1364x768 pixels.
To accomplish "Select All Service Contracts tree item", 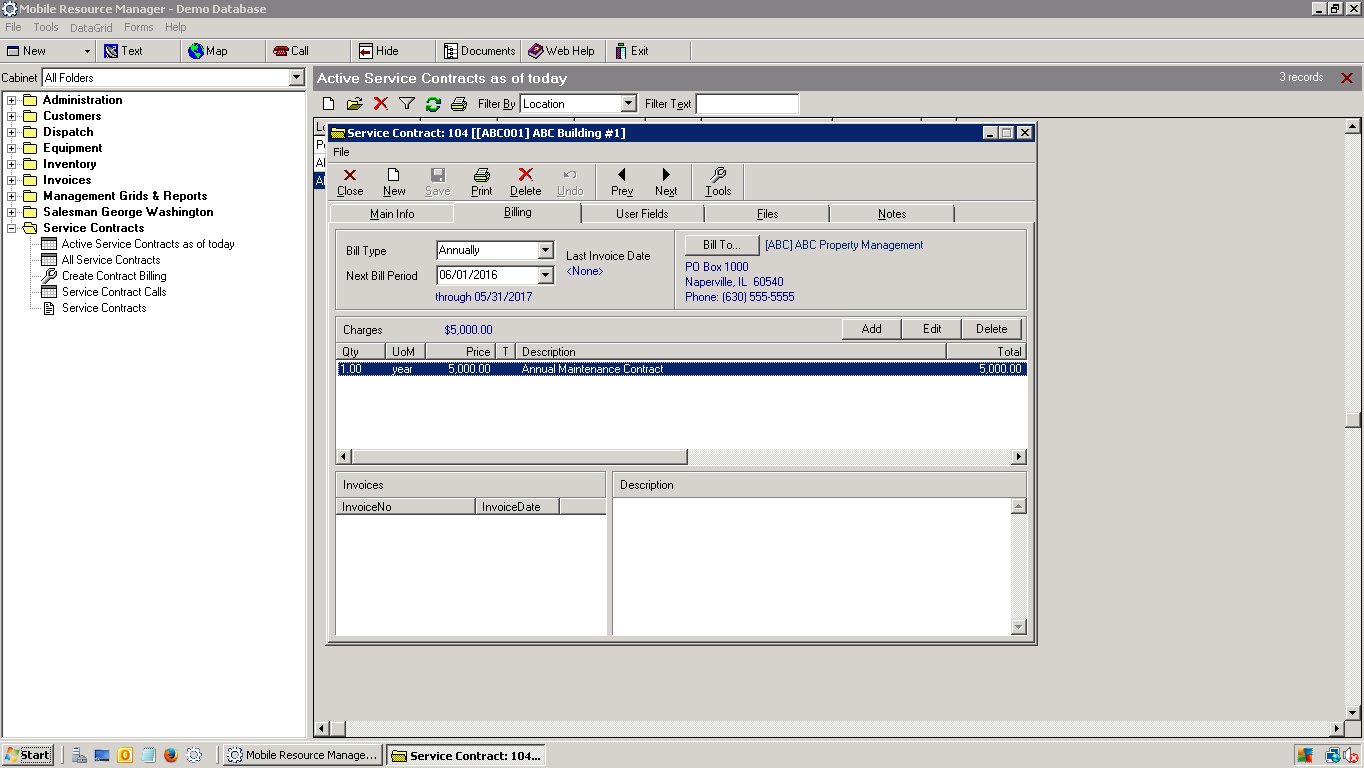I will click(111, 260).
